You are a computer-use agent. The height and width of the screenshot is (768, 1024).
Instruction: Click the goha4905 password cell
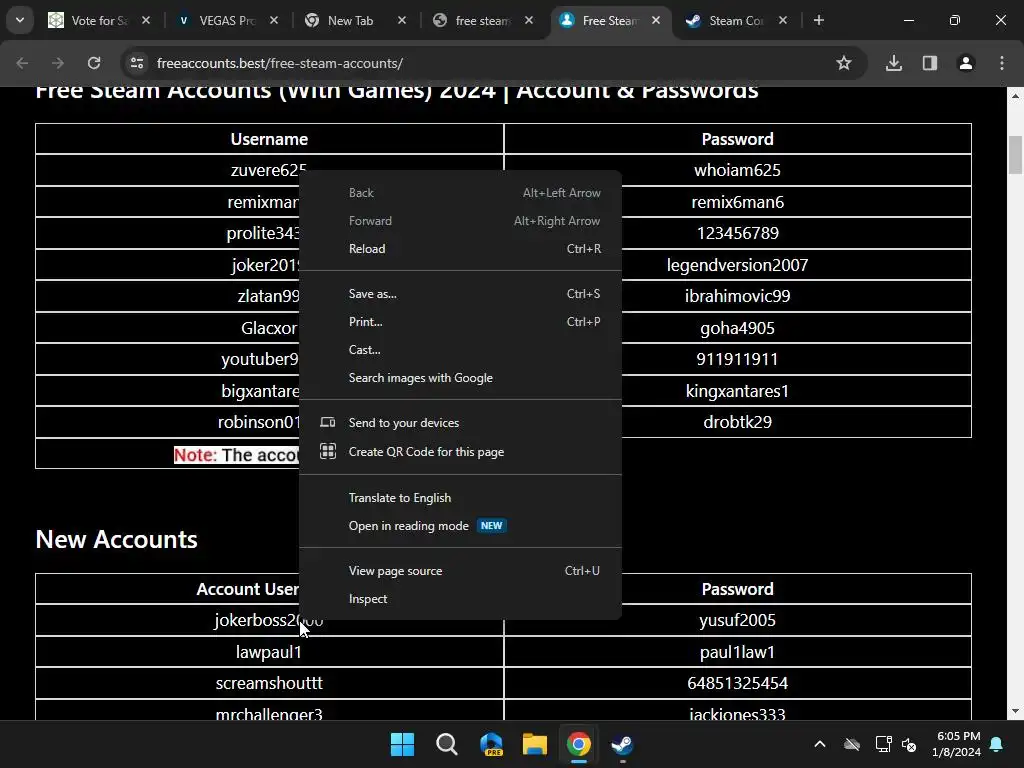coord(737,328)
